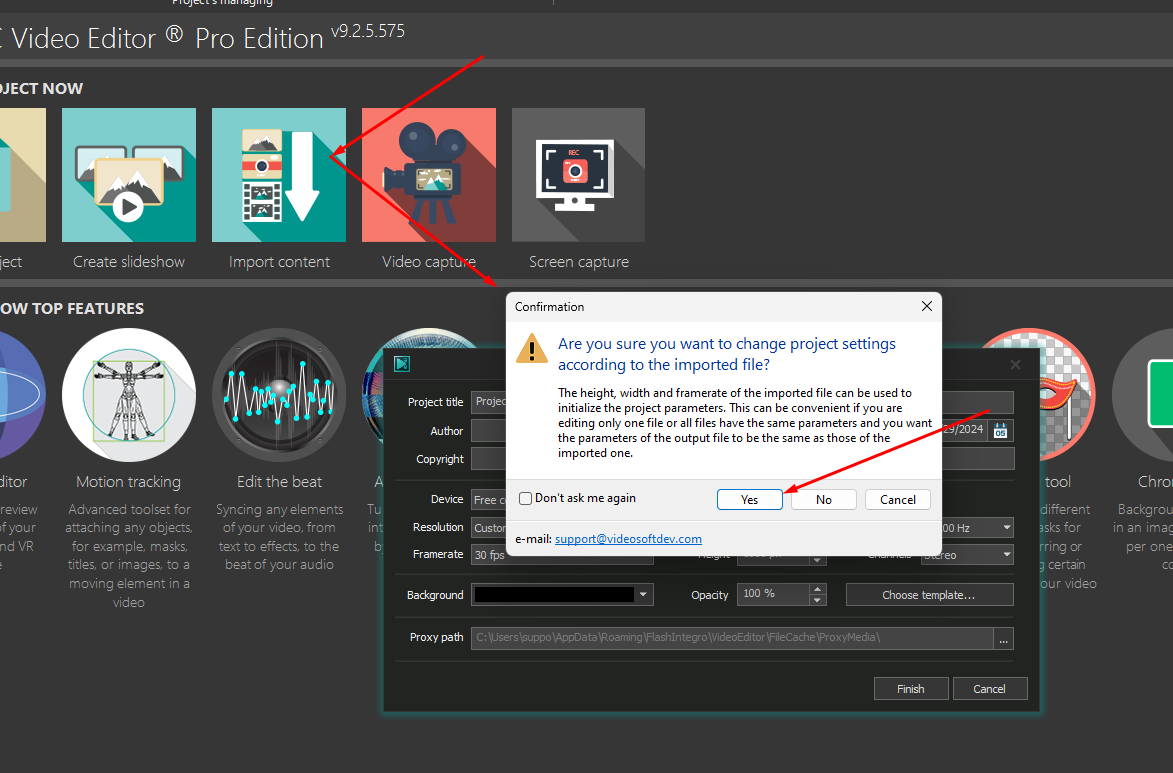Open the Stereo channels dropdown

967,555
